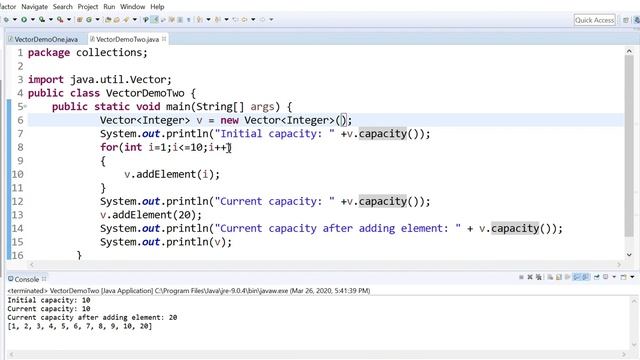
Task: Toggle Show Console on standard output change
Action: pos(577,277)
